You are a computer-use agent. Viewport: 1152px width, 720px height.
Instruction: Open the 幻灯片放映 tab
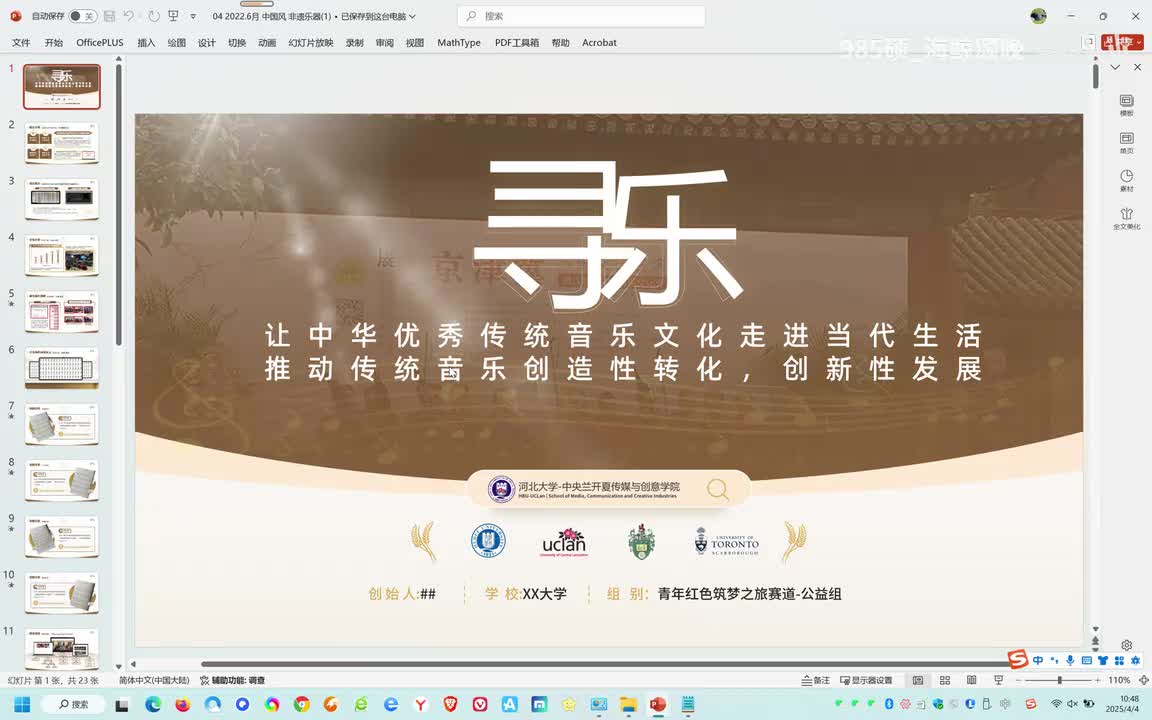coord(311,43)
